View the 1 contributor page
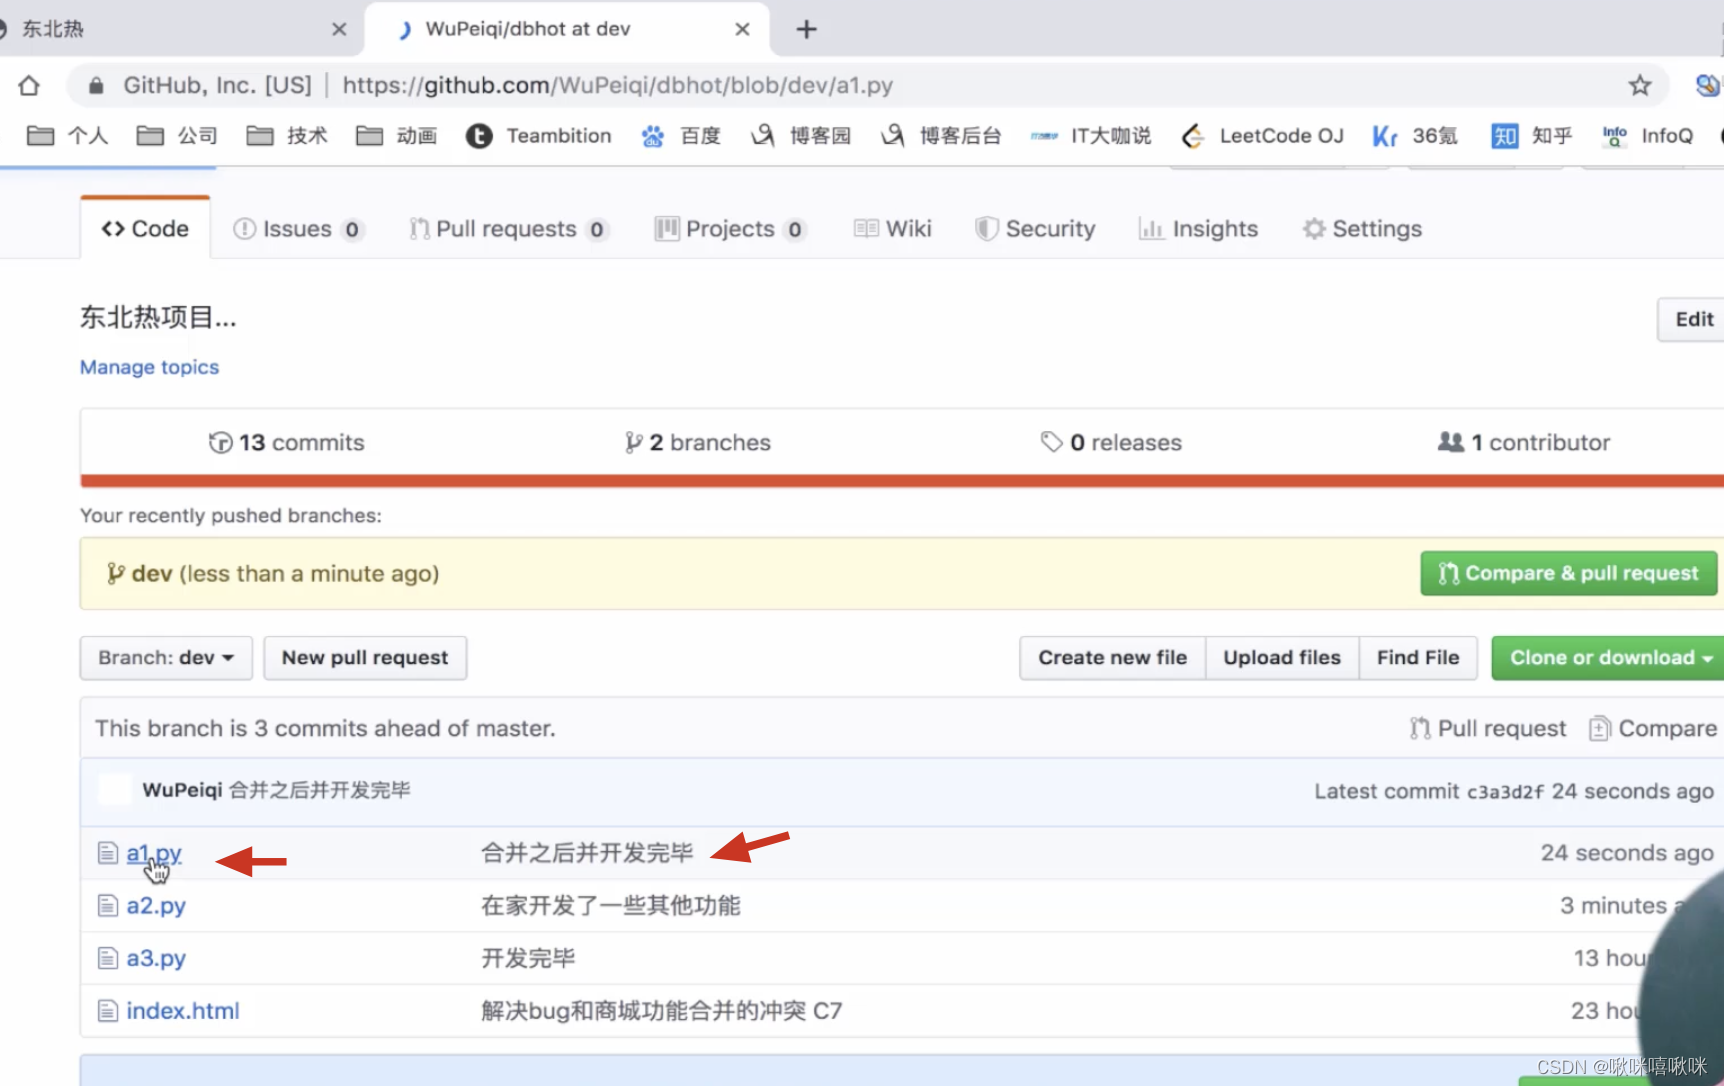Screen dimensions: 1724x1086 [x=1523, y=442]
